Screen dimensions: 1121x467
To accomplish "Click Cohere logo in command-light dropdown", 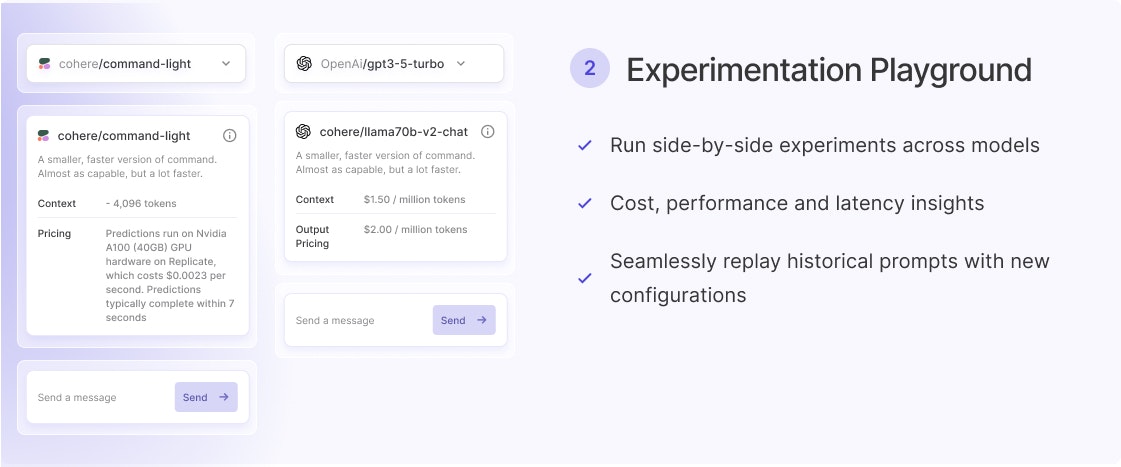I will point(44,63).
